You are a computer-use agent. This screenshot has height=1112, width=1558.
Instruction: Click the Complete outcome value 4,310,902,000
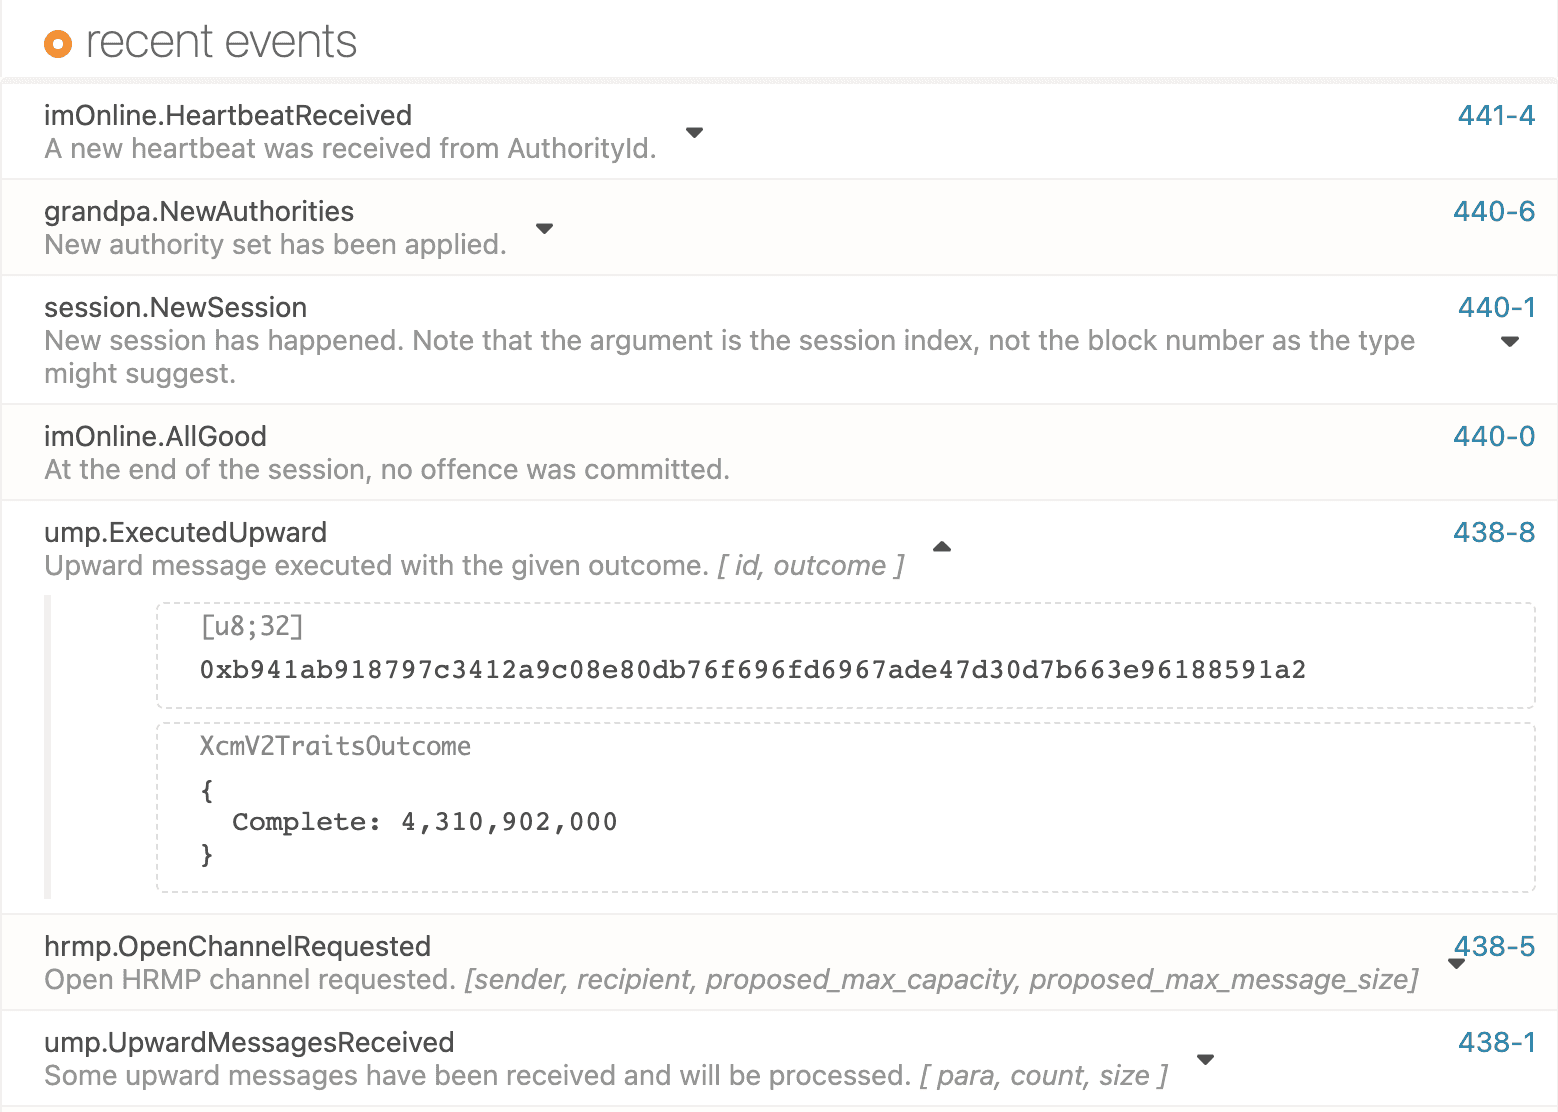click(424, 821)
